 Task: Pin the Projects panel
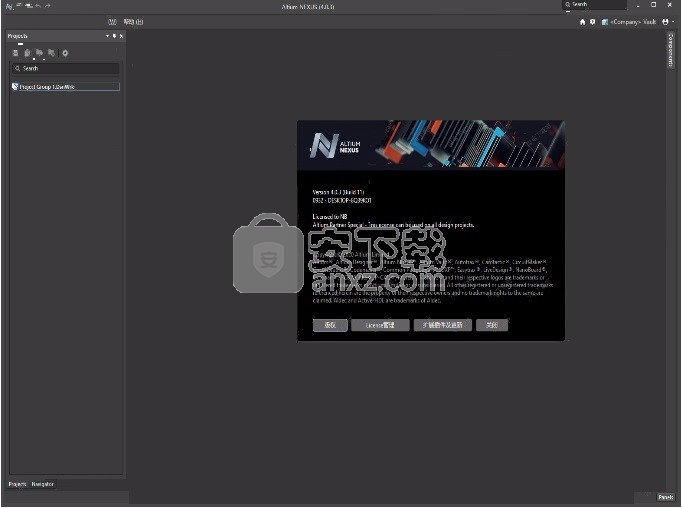[114, 36]
